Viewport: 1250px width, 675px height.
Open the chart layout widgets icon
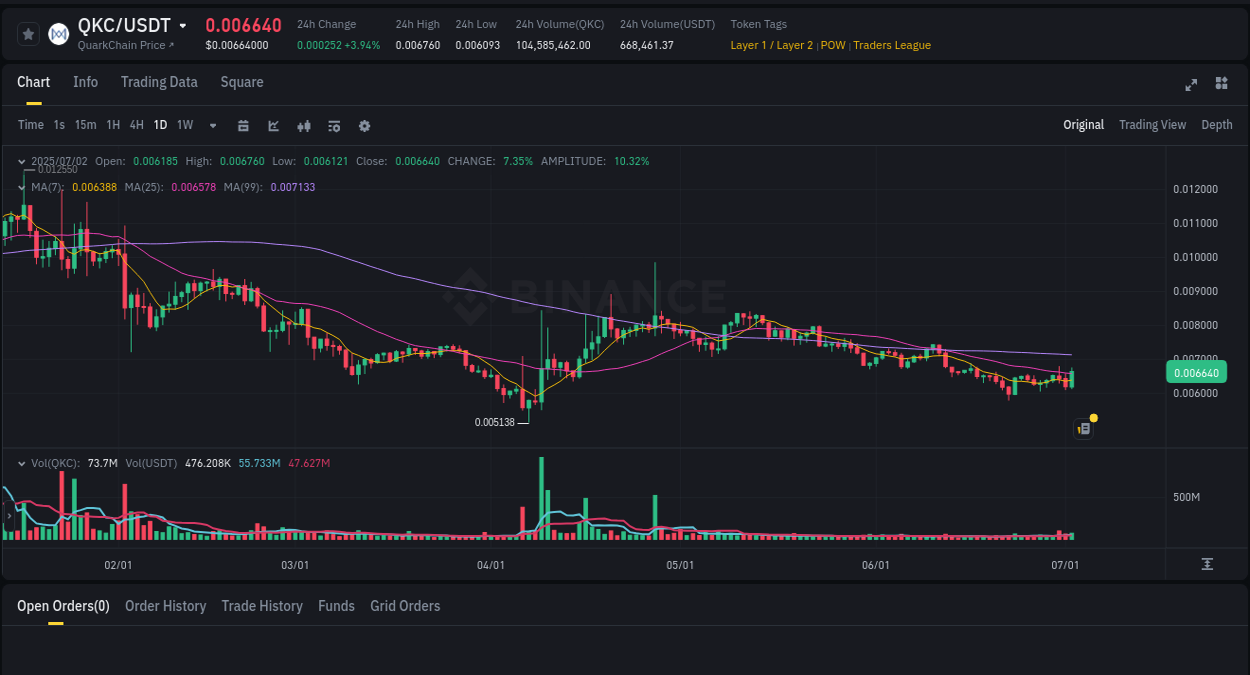pos(1222,85)
